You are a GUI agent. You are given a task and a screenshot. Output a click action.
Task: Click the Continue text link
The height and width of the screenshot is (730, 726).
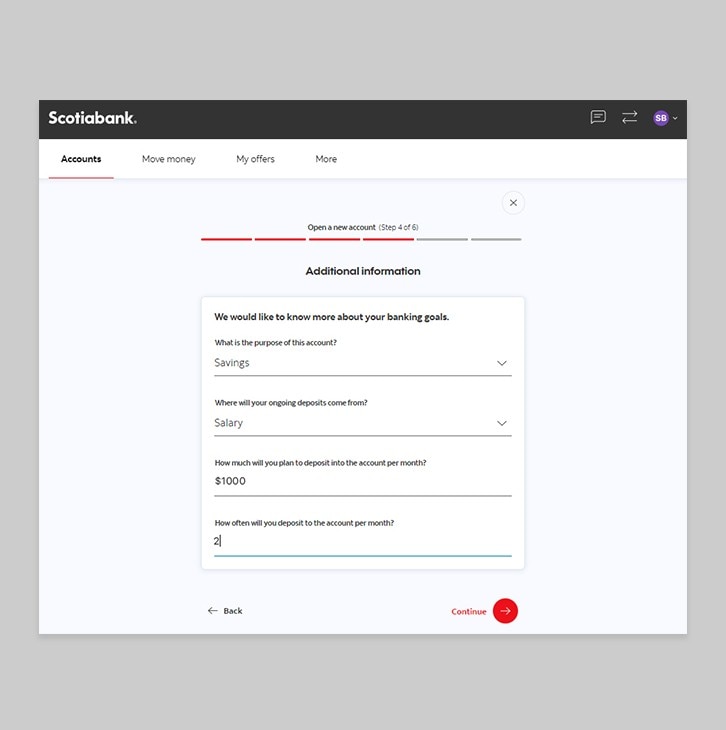(x=468, y=612)
